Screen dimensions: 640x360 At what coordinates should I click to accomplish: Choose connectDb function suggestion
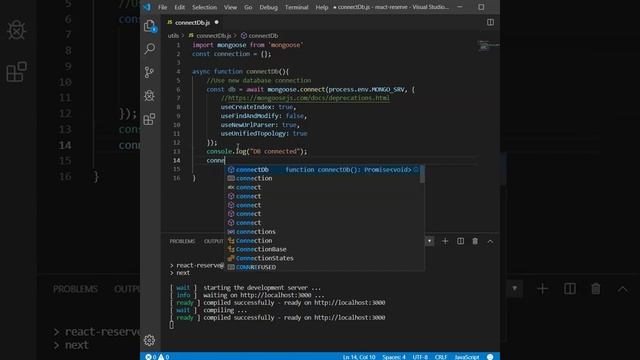coord(322,169)
